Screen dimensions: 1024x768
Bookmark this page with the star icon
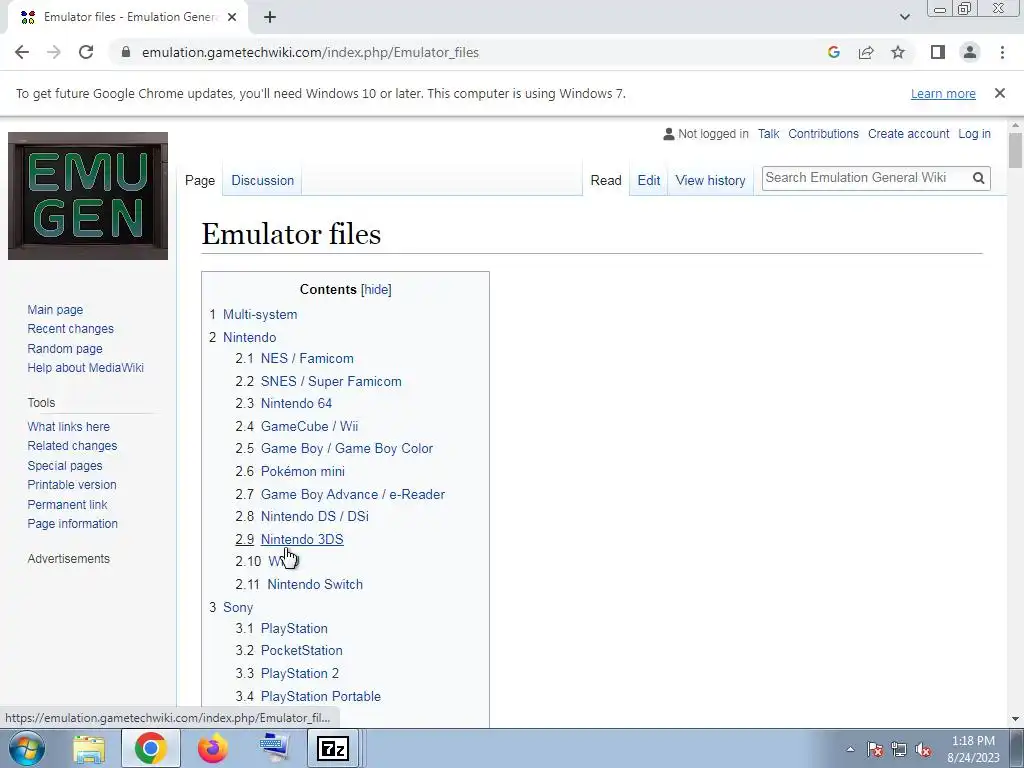pyautogui.click(x=898, y=52)
